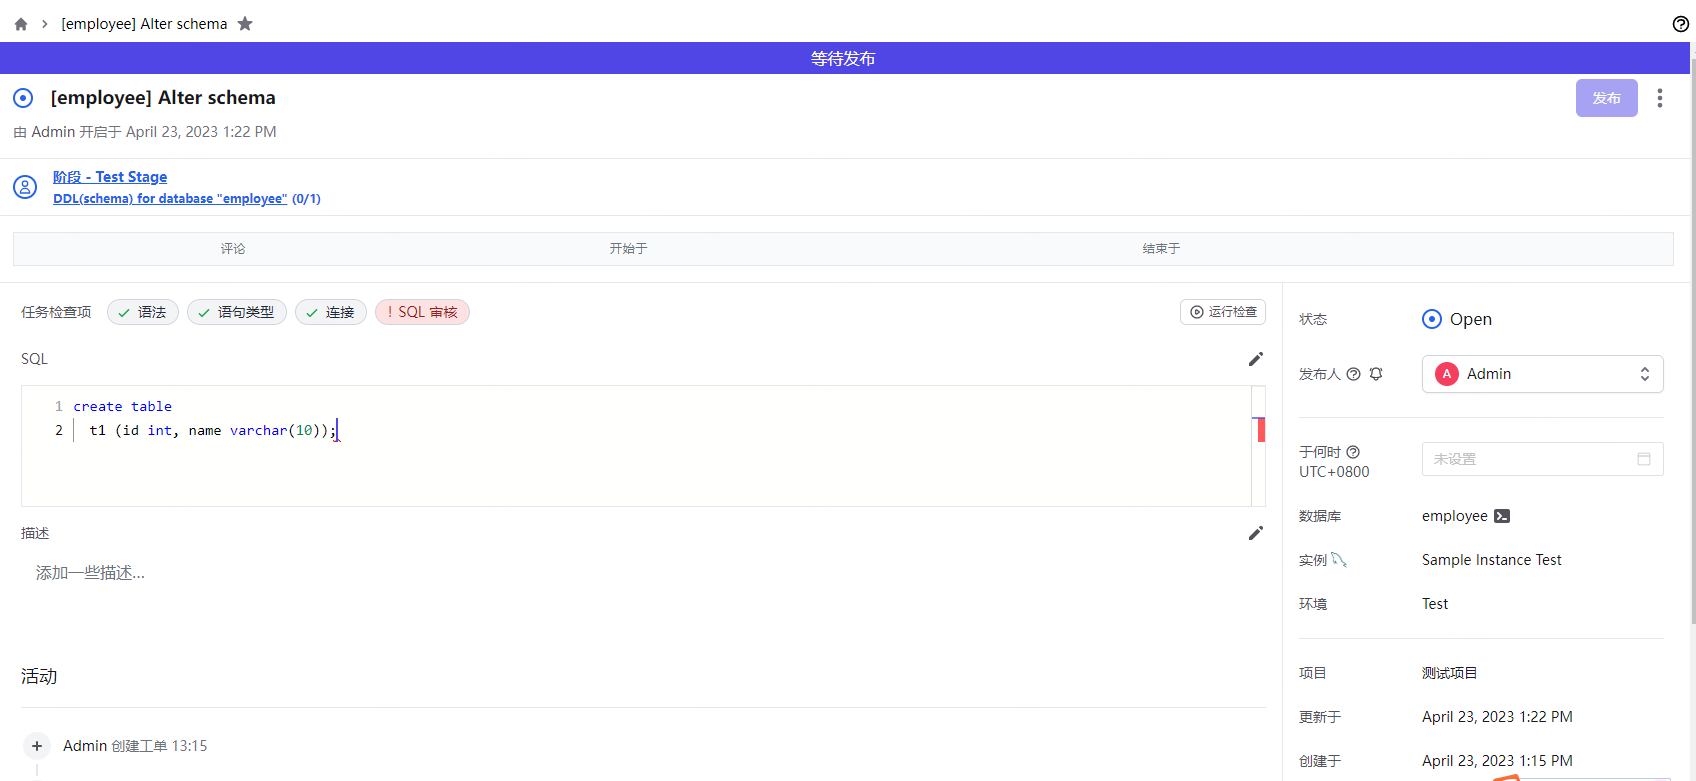Open the employee database link
The height and width of the screenshot is (781, 1696).
click(x=1455, y=516)
